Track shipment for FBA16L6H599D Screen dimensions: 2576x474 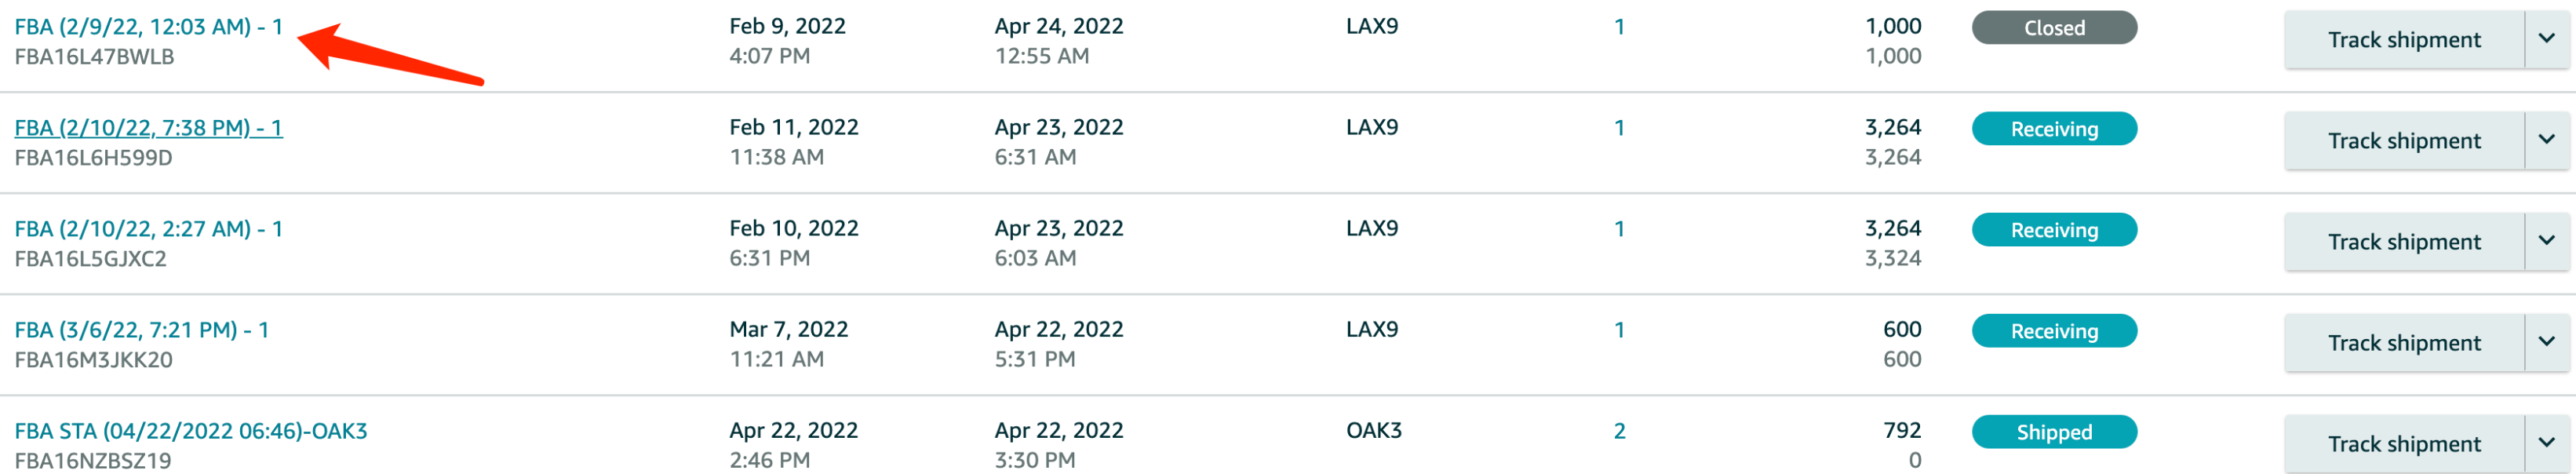coord(2404,141)
